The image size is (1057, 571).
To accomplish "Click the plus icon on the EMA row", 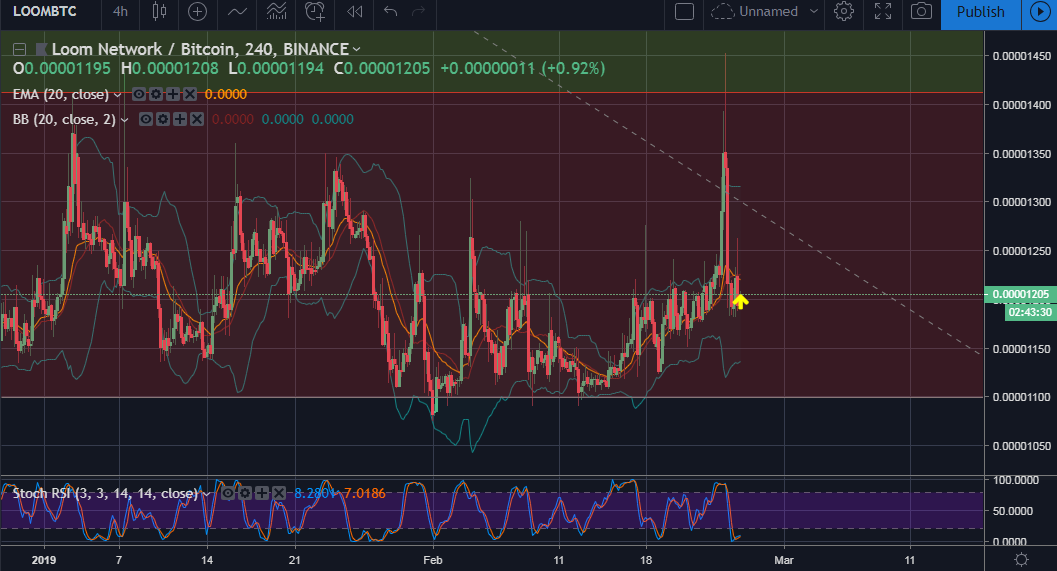I will [173, 94].
